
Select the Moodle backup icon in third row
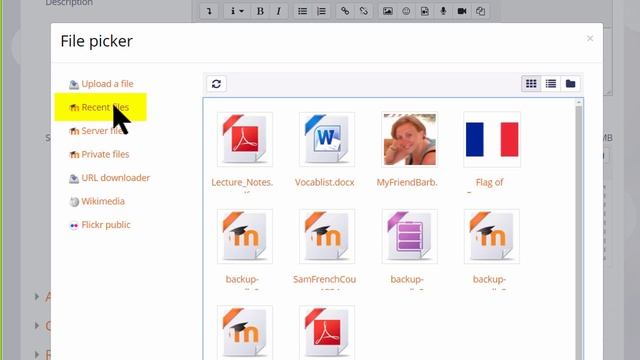click(245, 332)
